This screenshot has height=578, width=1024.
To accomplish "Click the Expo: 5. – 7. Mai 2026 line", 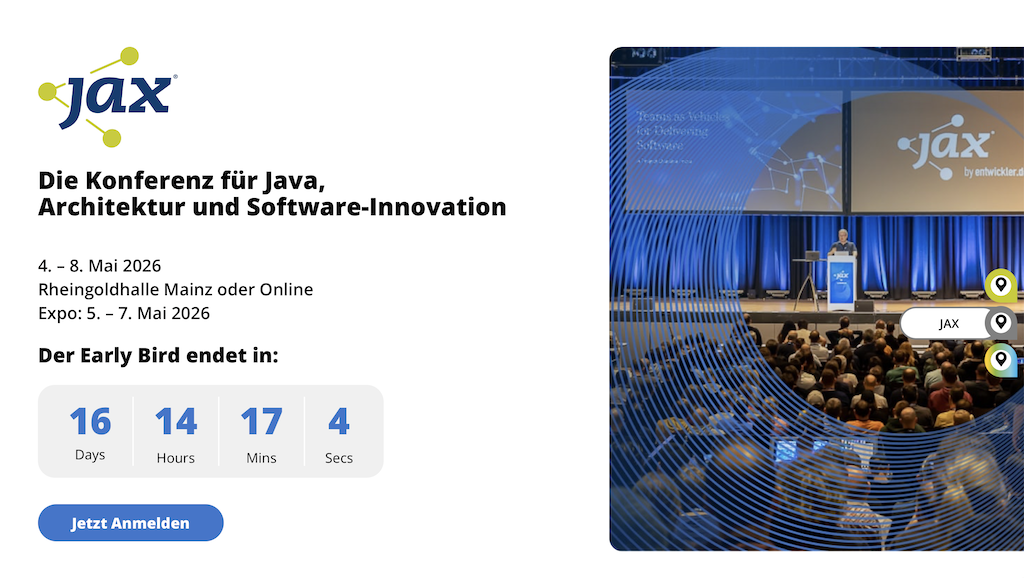I will (124, 313).
